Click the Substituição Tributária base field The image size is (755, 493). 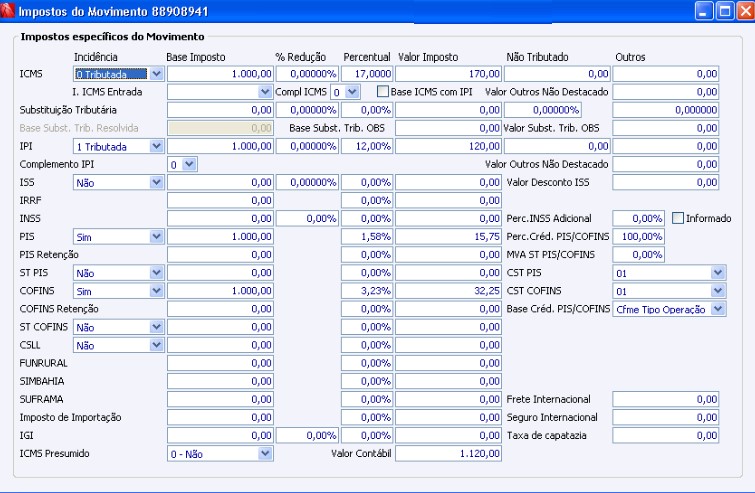[221, 110]
